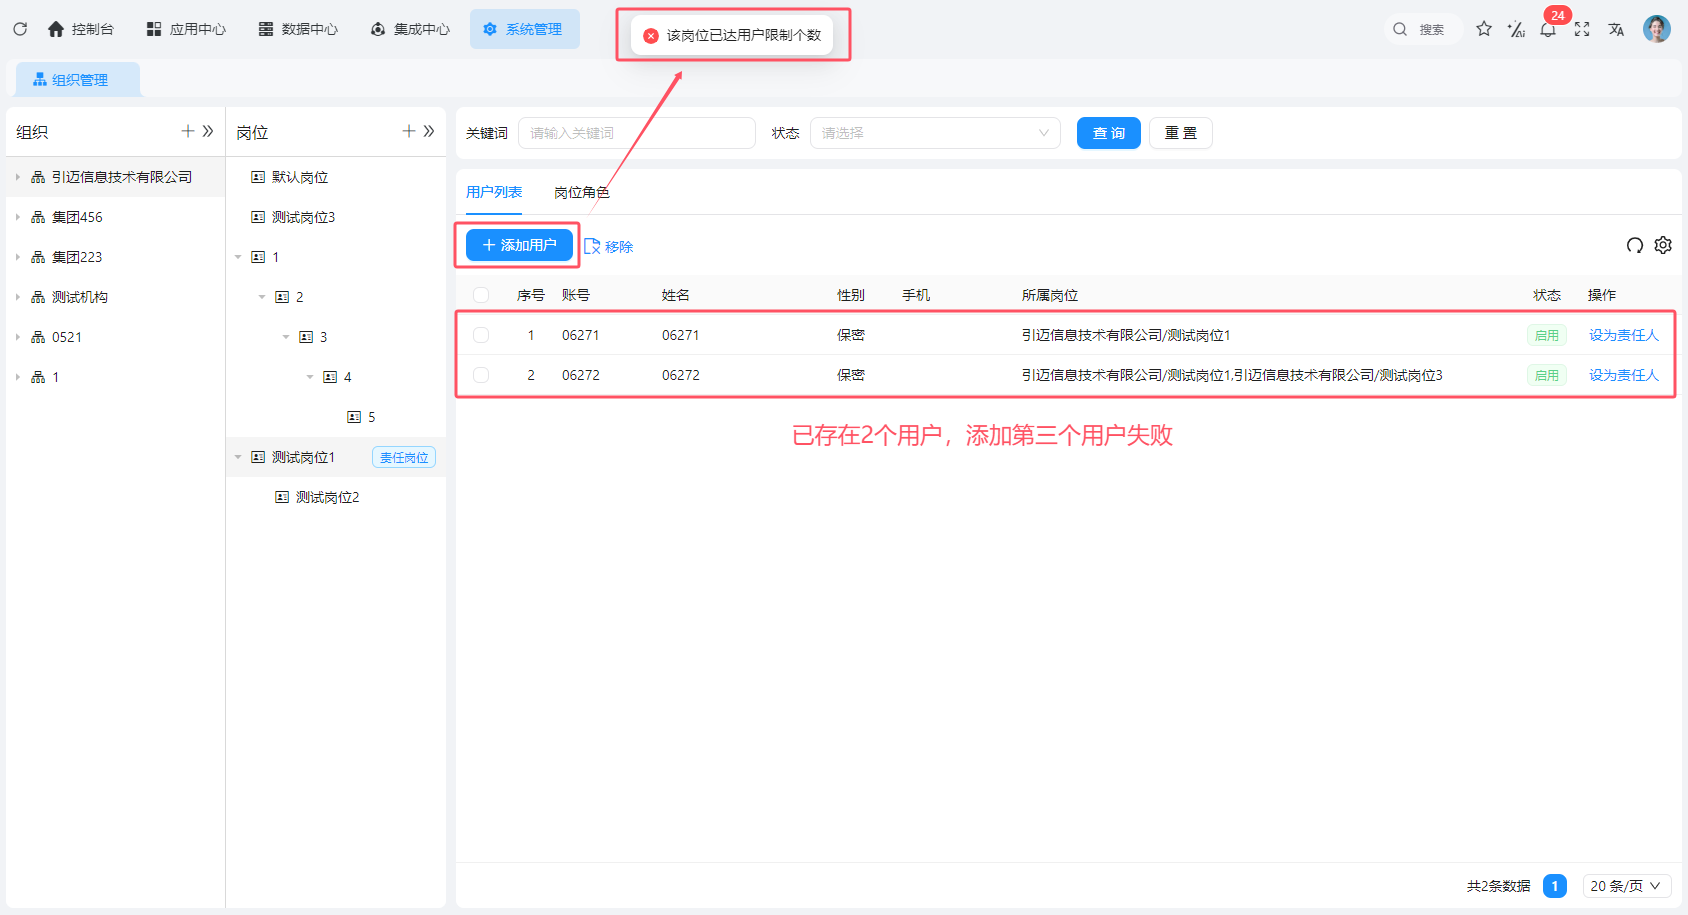Refresh the user list table

click(1635, 245)
